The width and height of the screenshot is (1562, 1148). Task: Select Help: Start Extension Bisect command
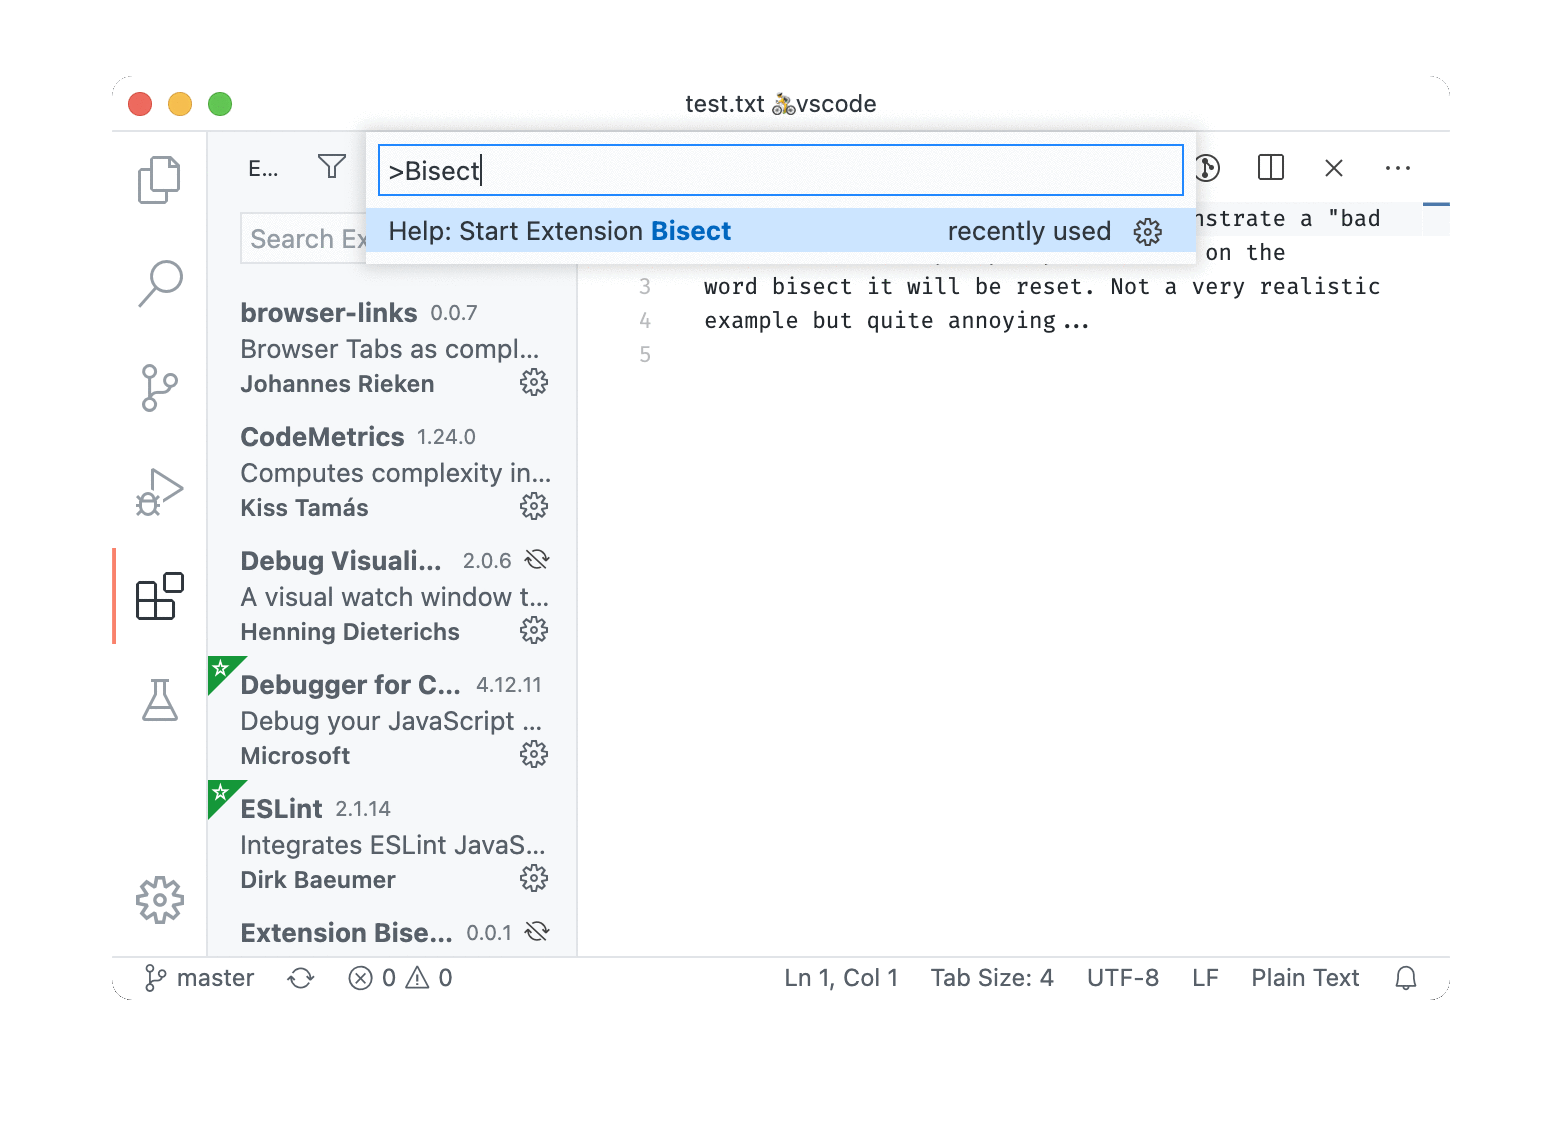point(700,231)
